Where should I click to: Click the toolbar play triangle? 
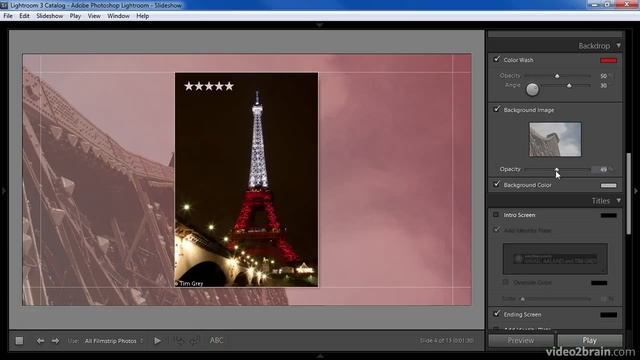[x=158, y=340]
